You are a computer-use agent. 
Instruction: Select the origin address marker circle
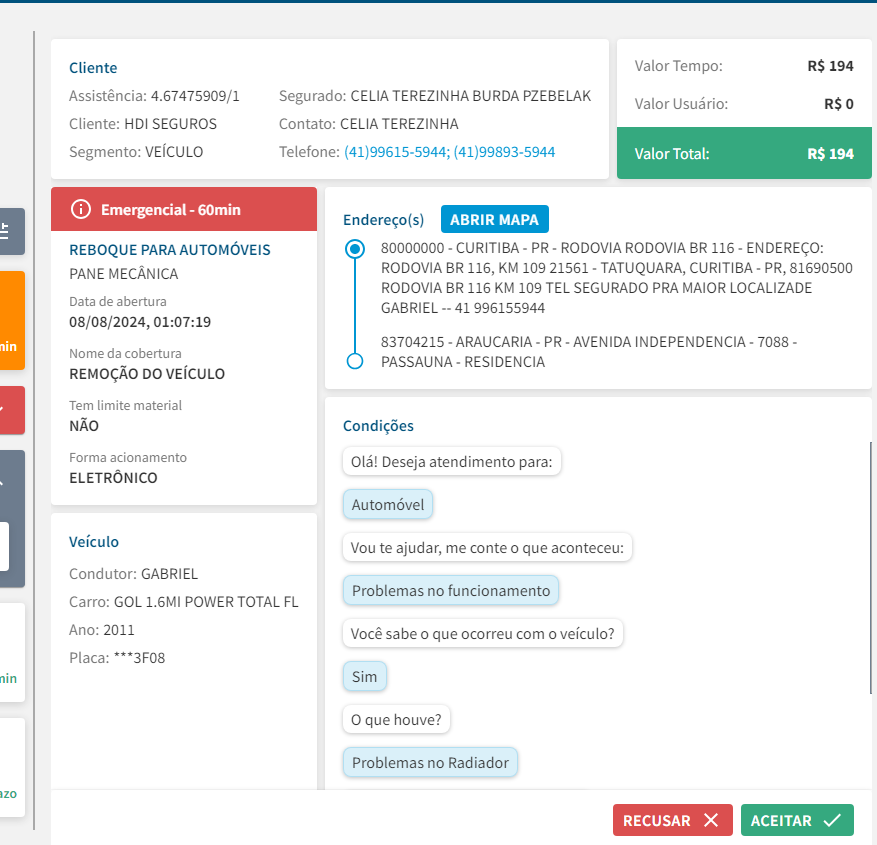(354, 249)
